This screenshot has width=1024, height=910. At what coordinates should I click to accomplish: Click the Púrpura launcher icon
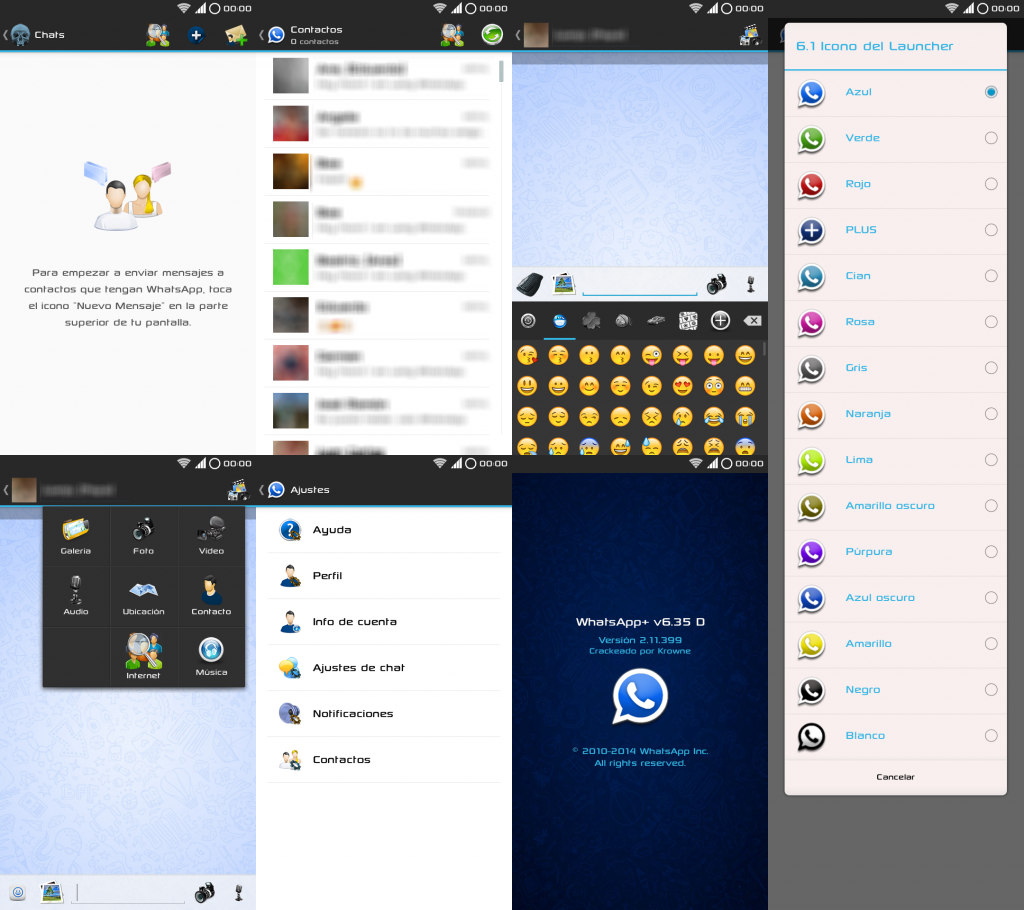[811, 553]
